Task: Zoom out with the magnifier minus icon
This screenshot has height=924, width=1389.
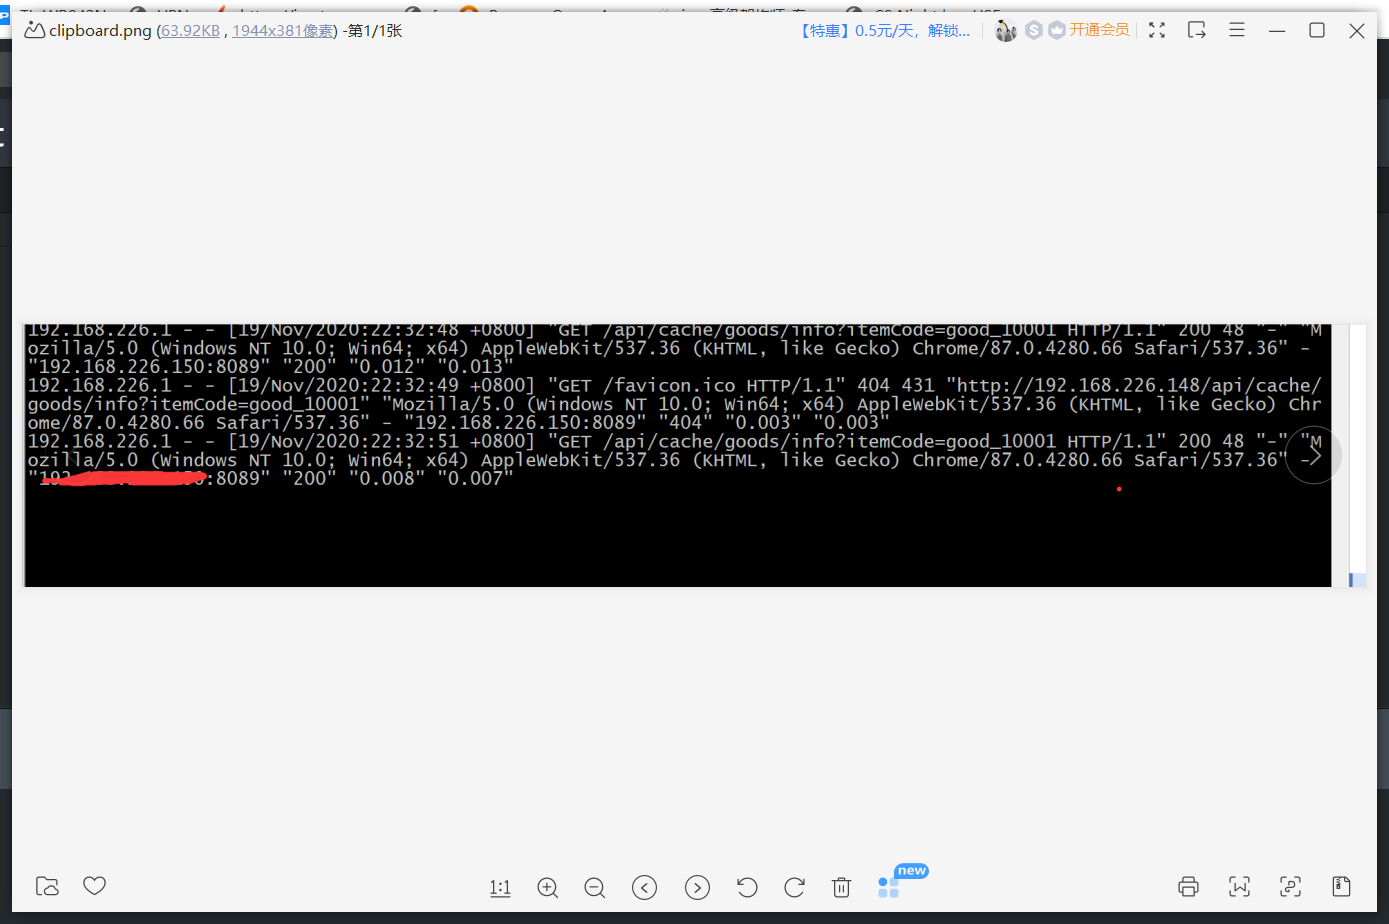Action: 595,887
